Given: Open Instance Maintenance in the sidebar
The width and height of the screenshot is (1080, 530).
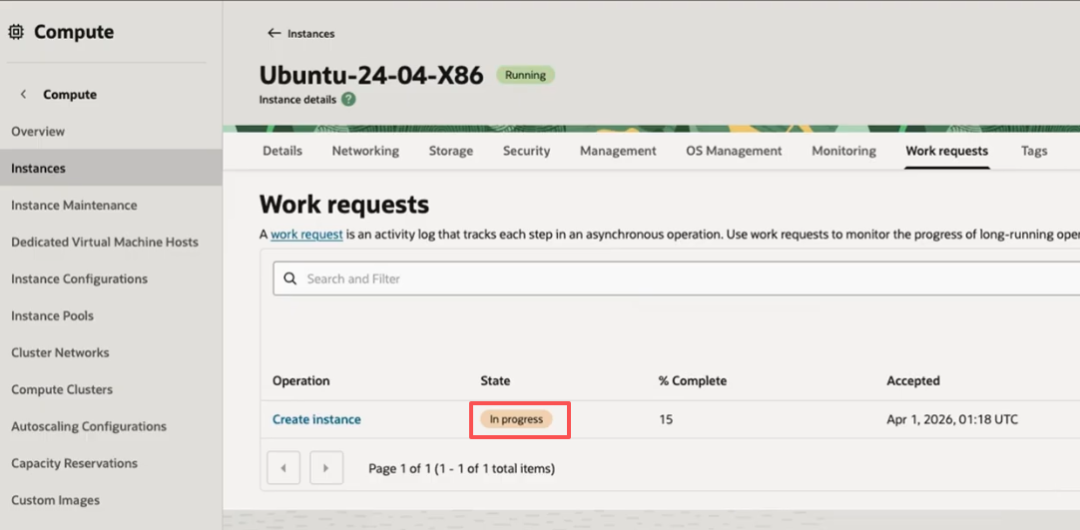Looking at the screenshot, I should [x=74, y=205].
